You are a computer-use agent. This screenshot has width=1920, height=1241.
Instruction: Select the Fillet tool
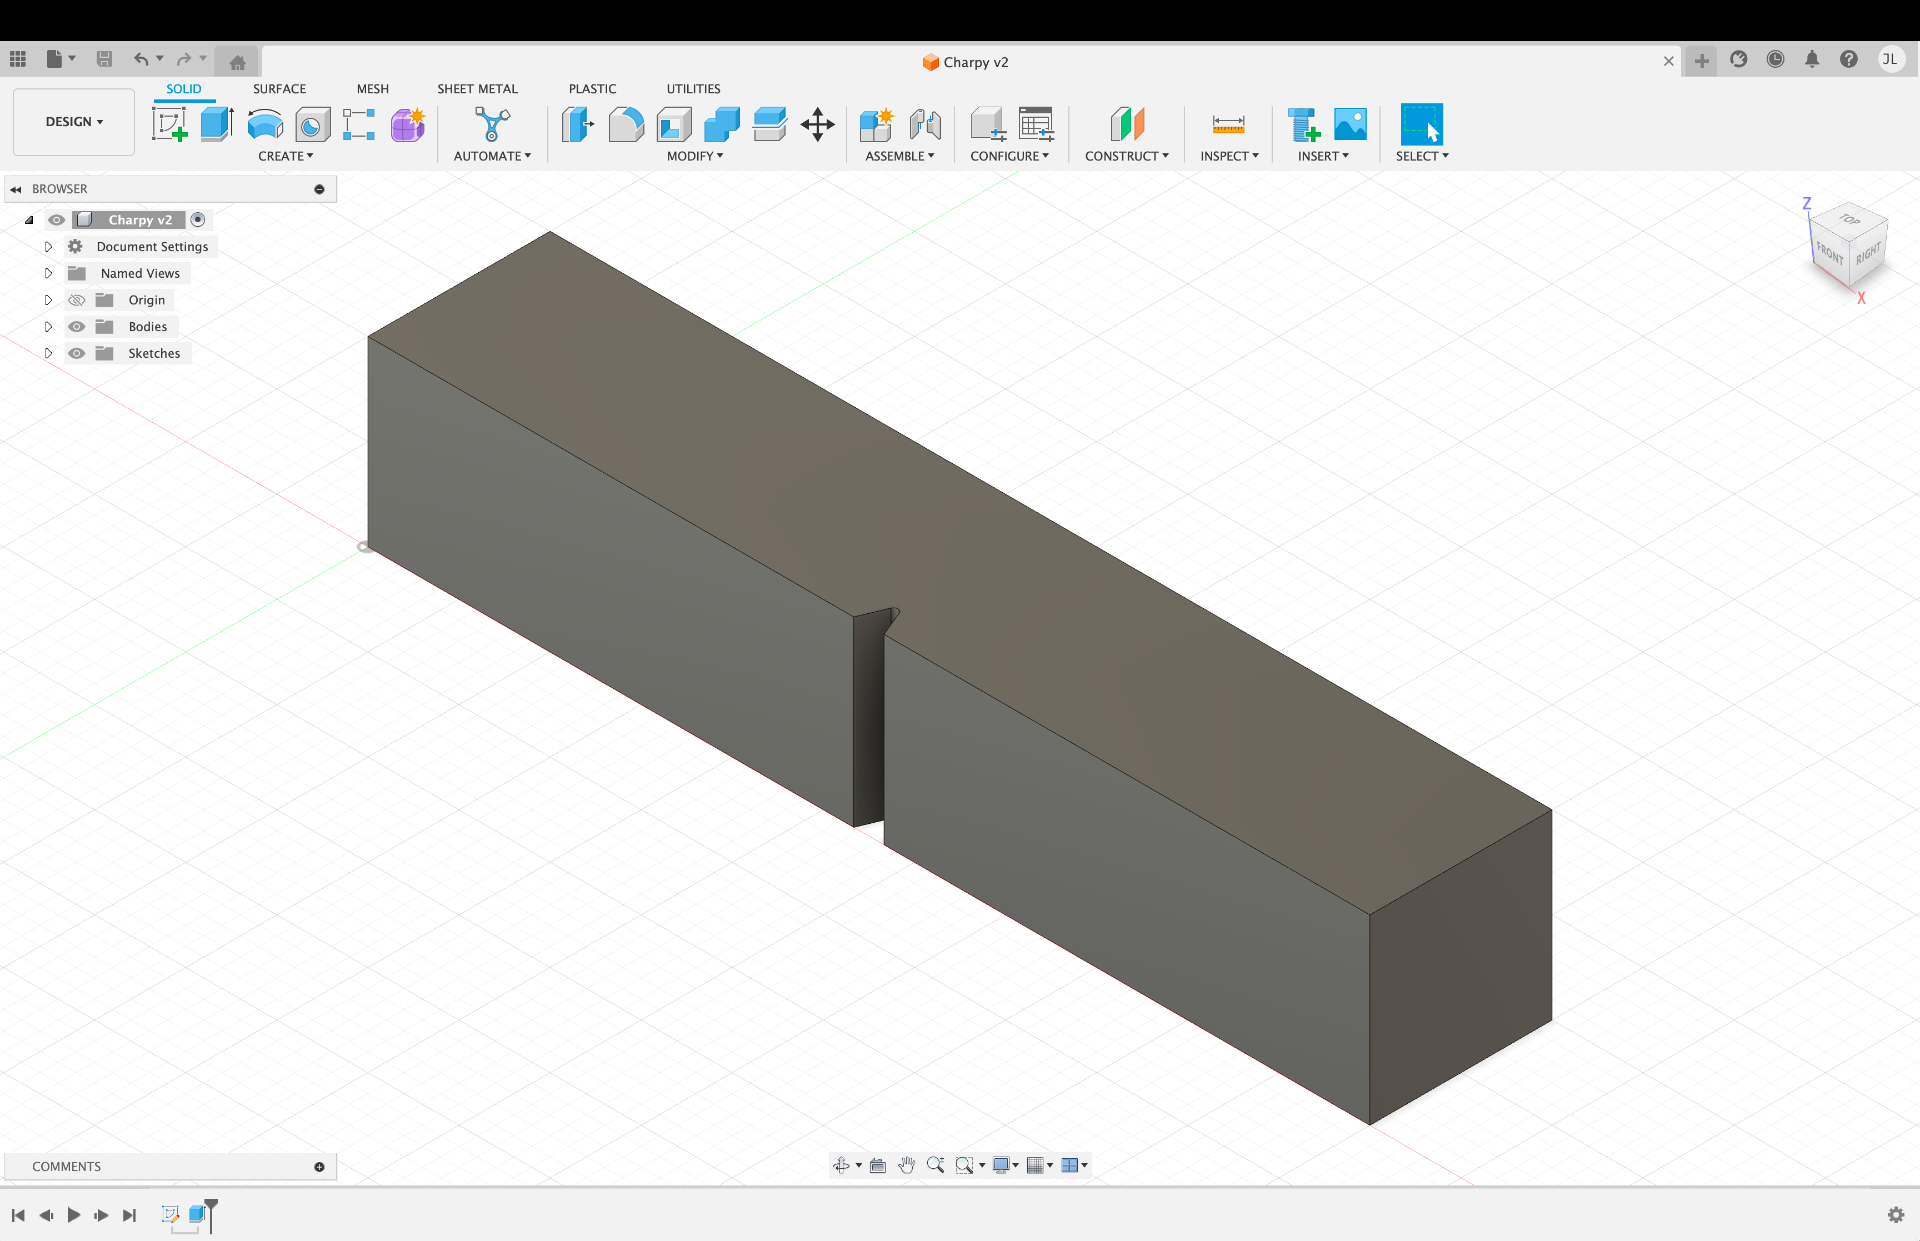coord(626,125)
